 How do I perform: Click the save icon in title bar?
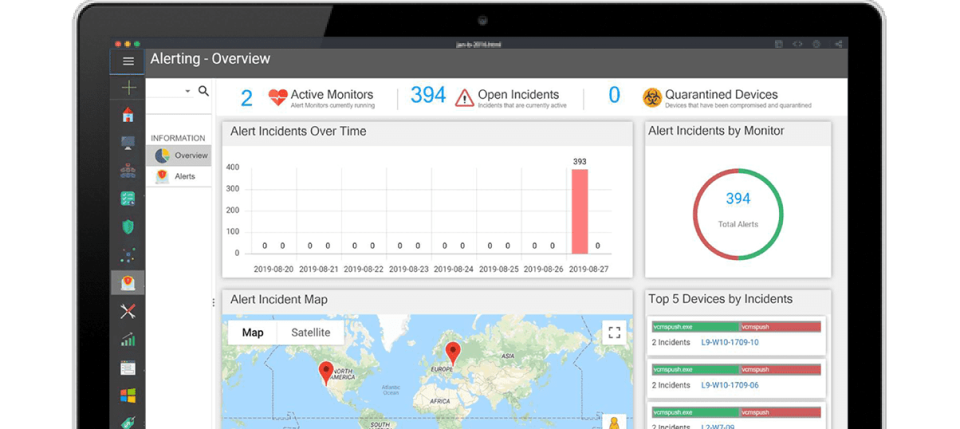(779, 44)
